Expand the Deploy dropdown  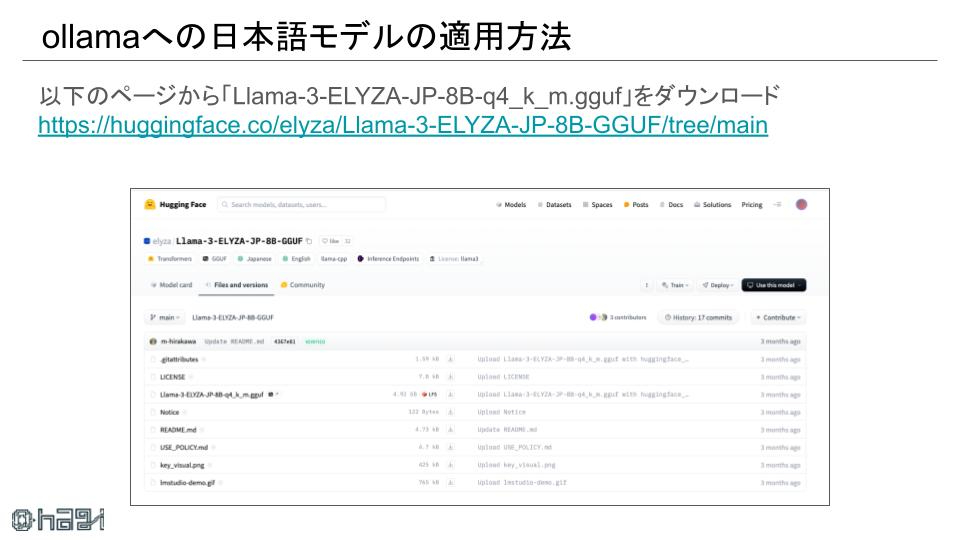pos(718,285)
